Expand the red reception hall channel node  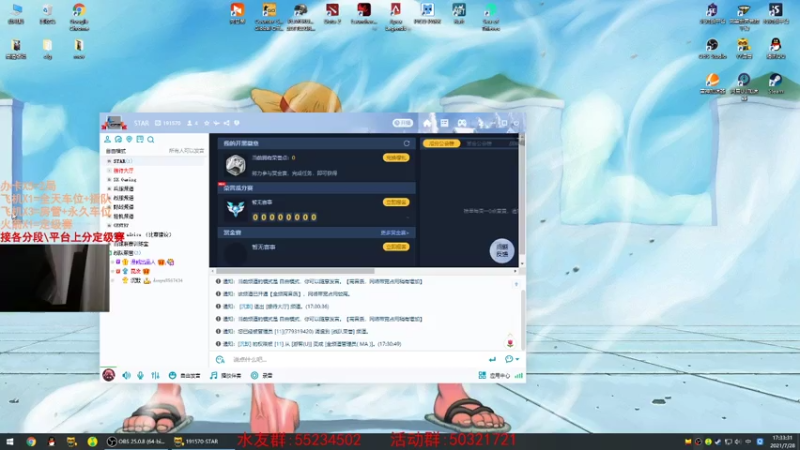[109, 170]
